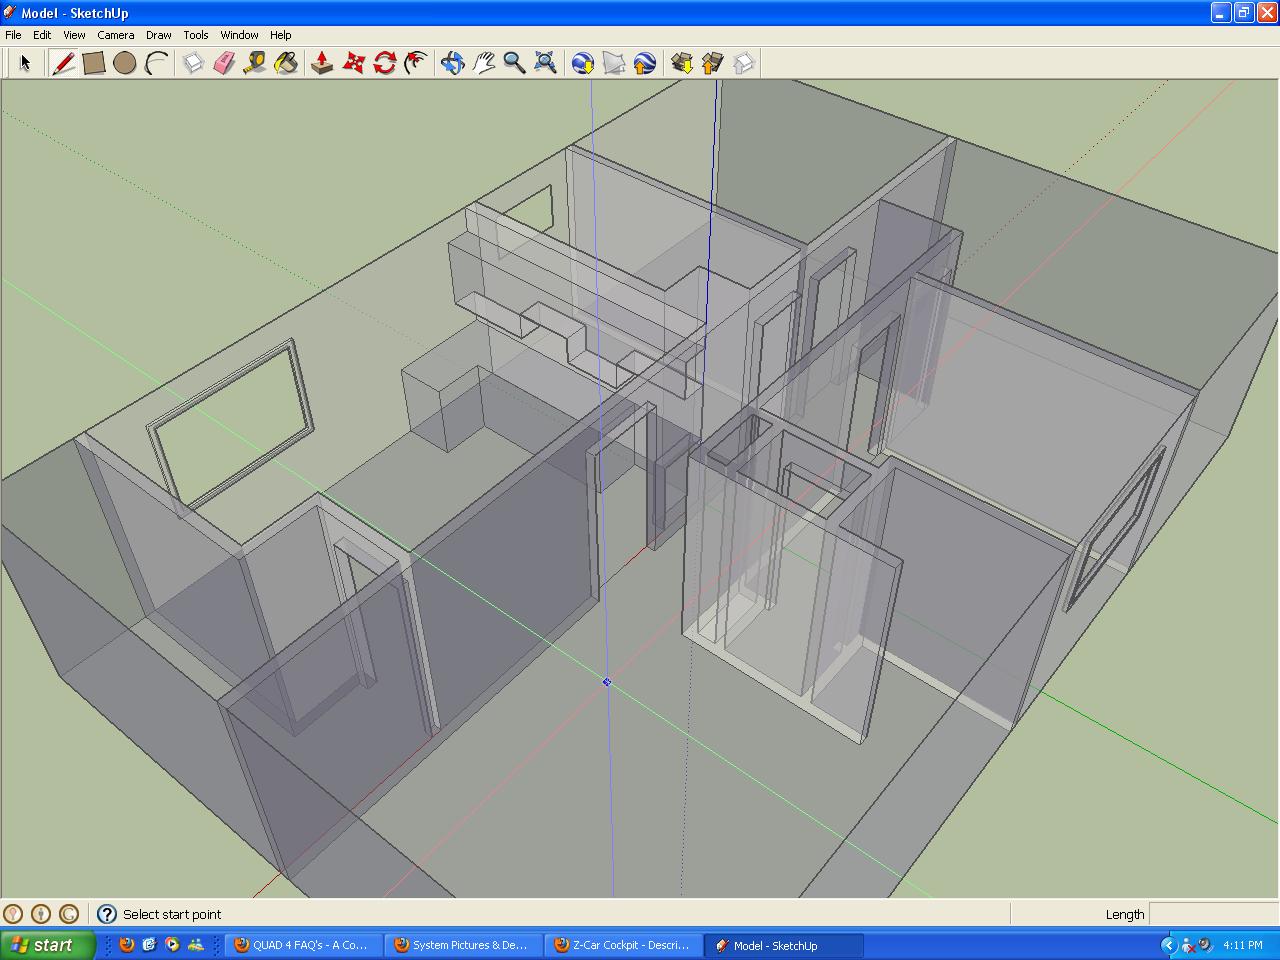Activate the Rotate tool

[x=384, y=63]
